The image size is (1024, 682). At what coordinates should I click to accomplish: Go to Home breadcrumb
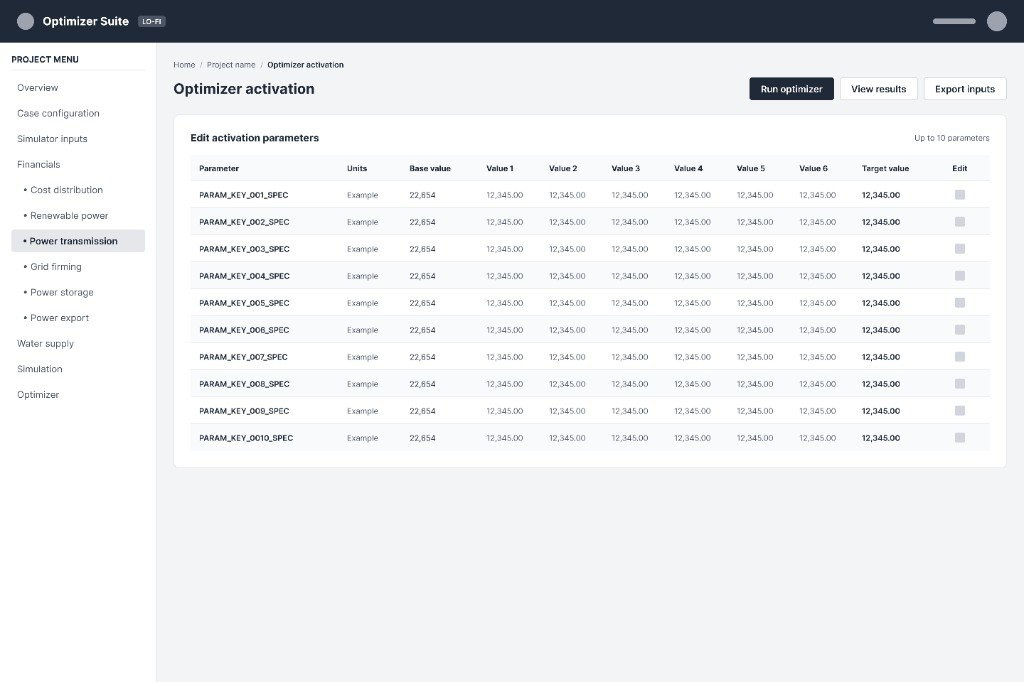(184, 65)
